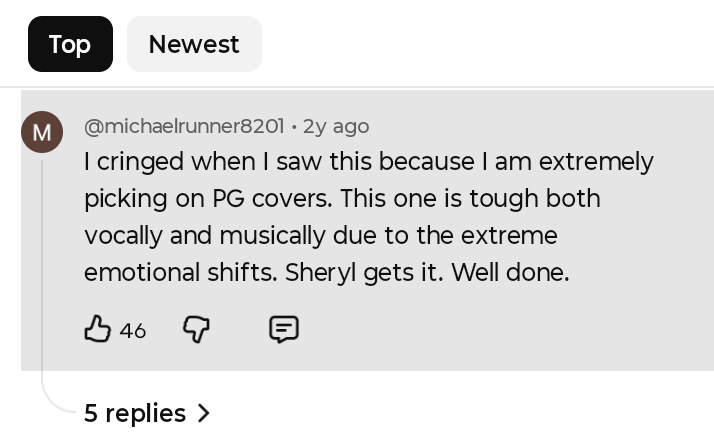Open @michaelrunner8201 channel link

(184, 126)
